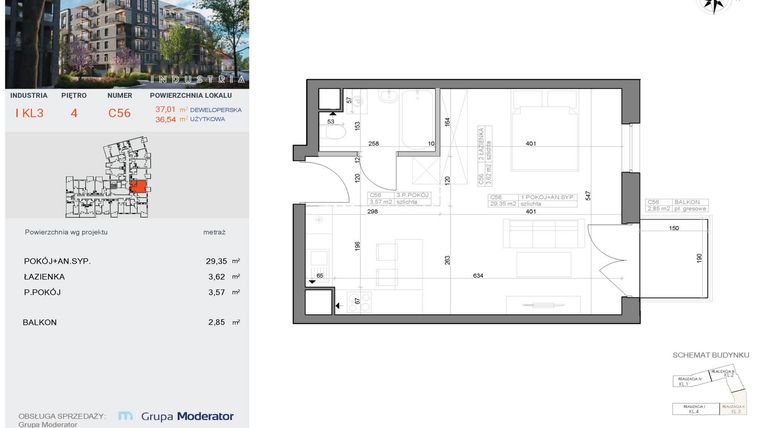Select the toilet symbol in the bathroom
The image size is (760, 428).
coord(334,131)
